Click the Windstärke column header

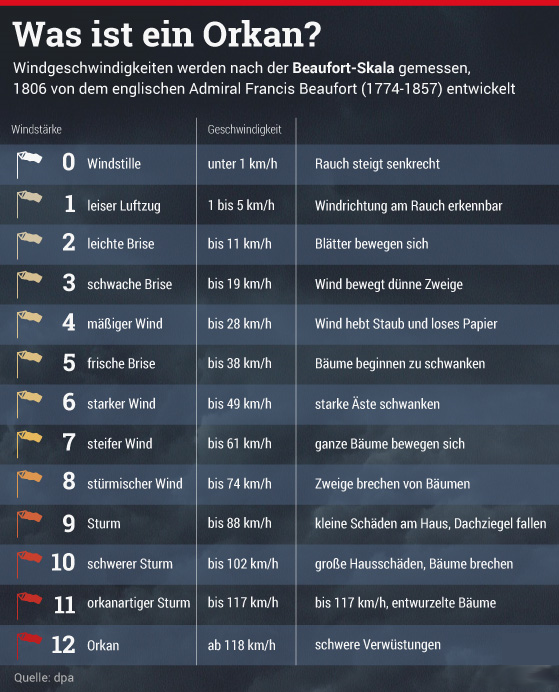pos(36,129)
